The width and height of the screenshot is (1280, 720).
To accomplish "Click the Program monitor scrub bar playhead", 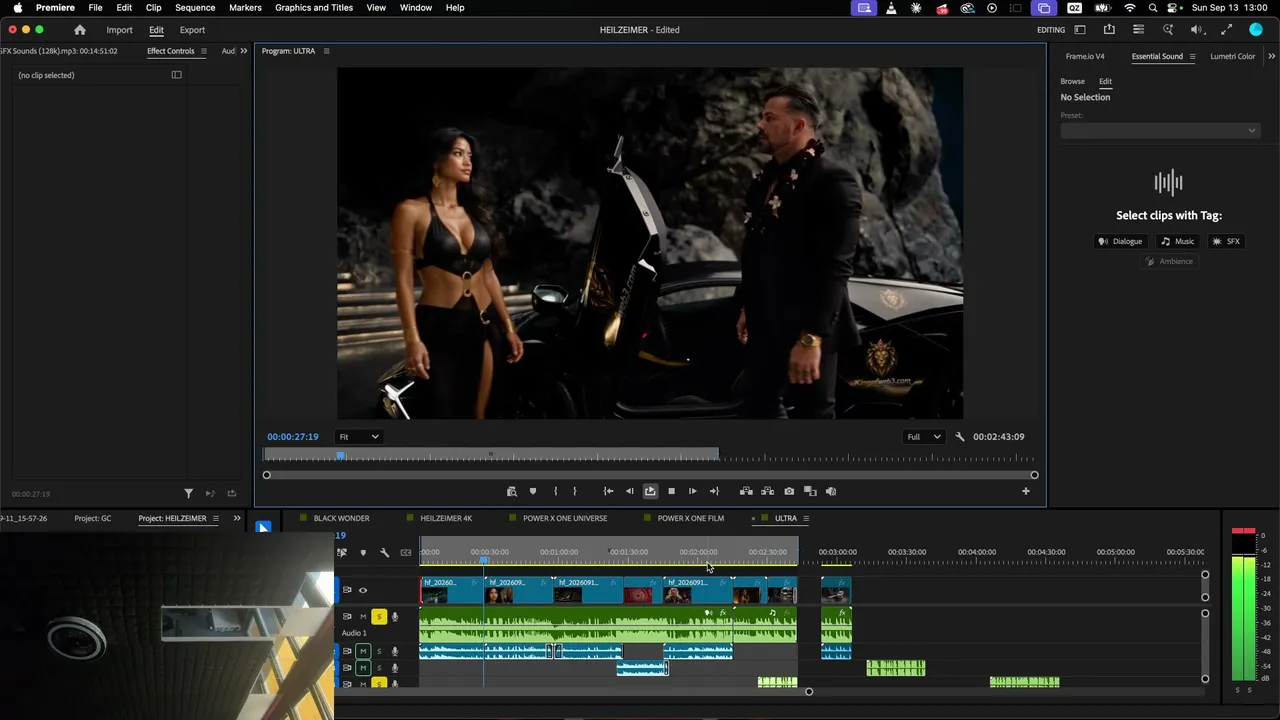I will coord(341,455).
